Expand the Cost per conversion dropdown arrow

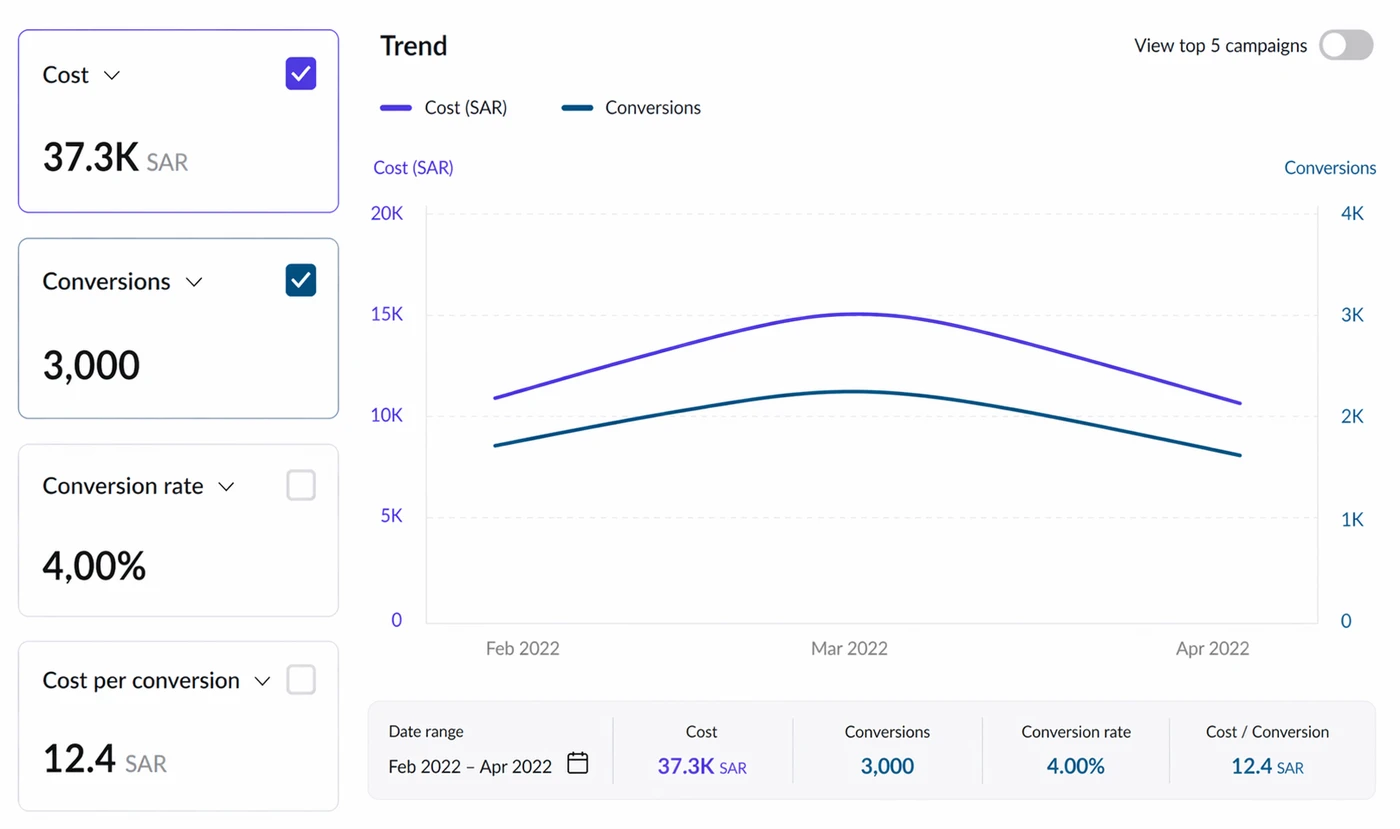[x=262, y=681]
